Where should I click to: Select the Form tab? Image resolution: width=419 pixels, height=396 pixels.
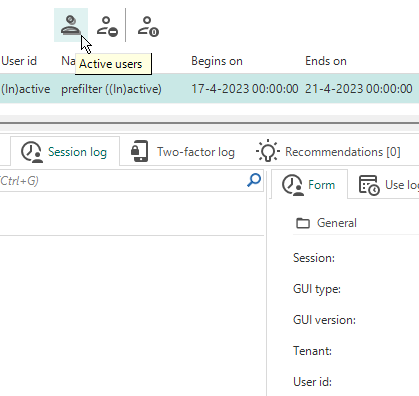[309, 184]
